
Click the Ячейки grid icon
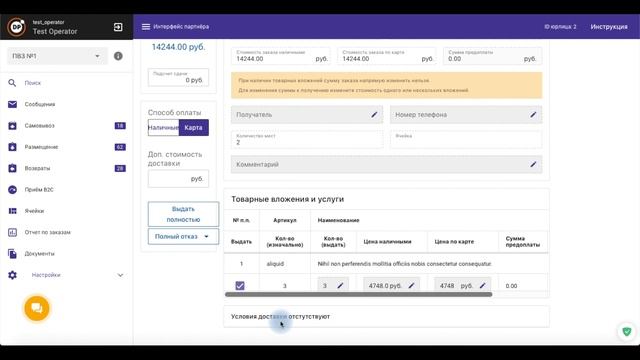tap(12, 211)
